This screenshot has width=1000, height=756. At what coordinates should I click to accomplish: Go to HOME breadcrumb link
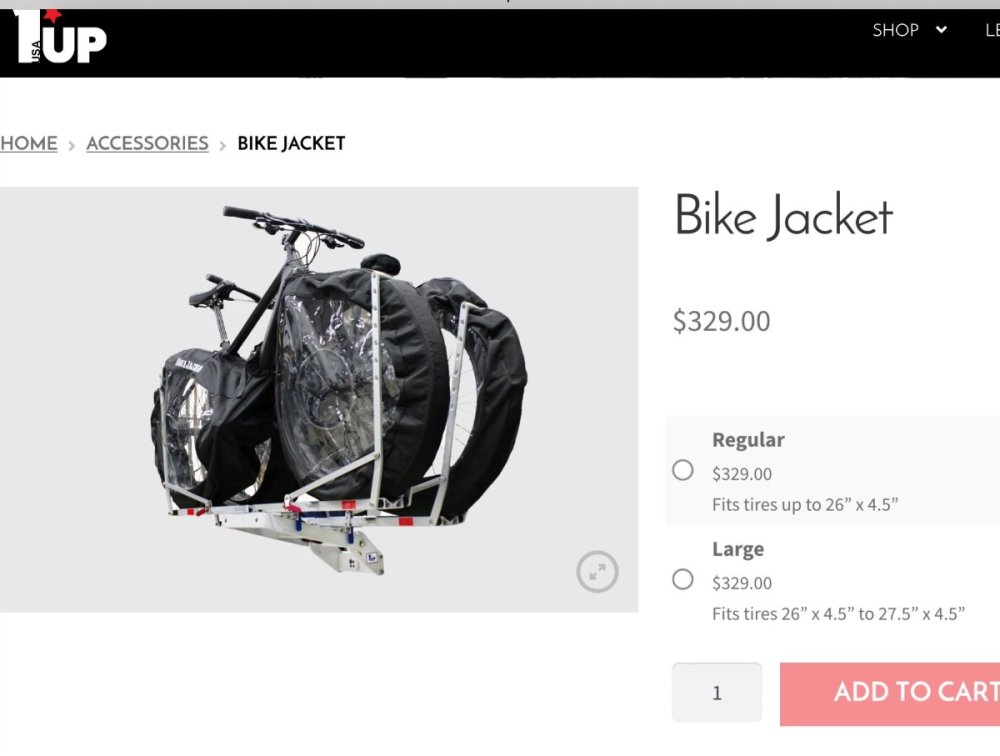tap(29, 143)
